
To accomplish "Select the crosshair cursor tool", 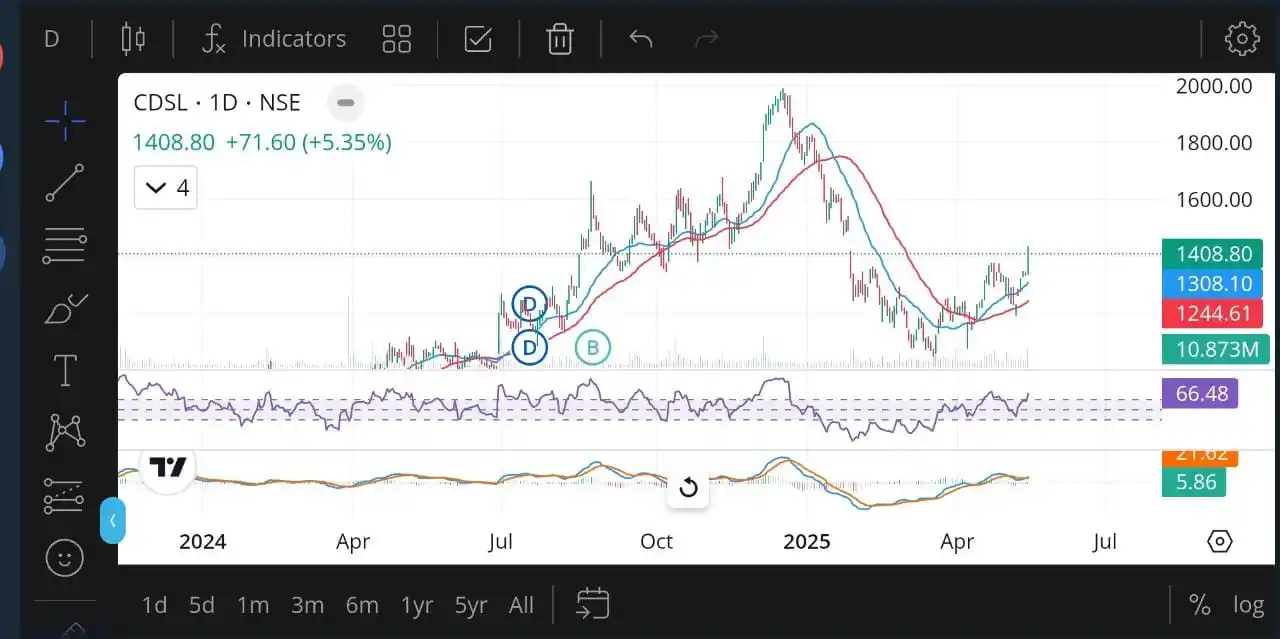I will click(65, 121).
